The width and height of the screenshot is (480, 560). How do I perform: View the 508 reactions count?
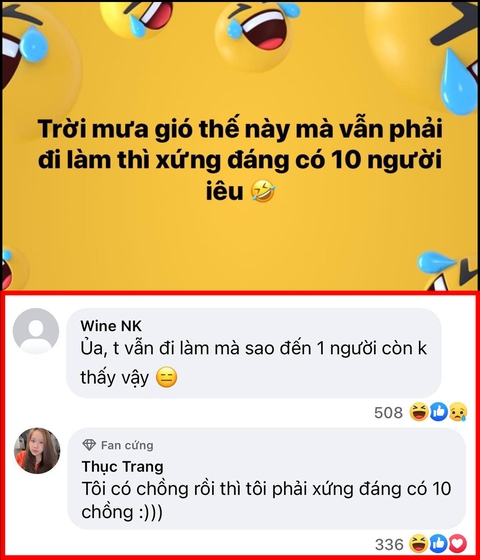(x=388, y=412)
